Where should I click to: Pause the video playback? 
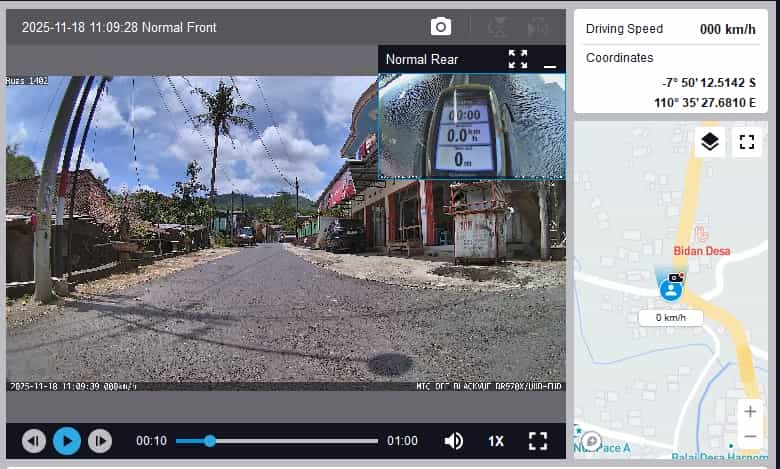click(x=67, y=441)
